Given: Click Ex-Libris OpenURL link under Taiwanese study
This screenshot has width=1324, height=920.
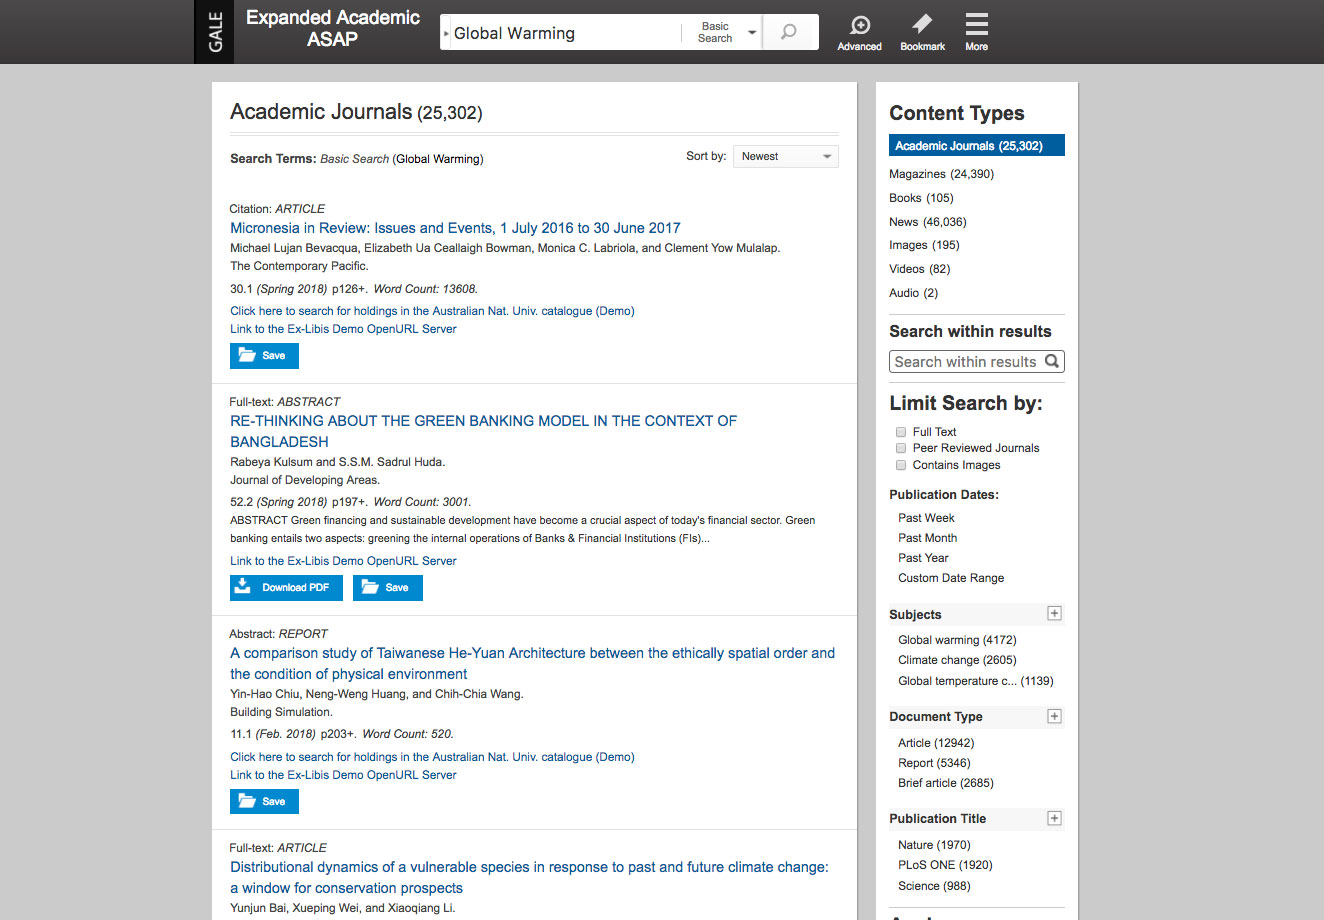Looking at the screenshot, I should point(343,775).
